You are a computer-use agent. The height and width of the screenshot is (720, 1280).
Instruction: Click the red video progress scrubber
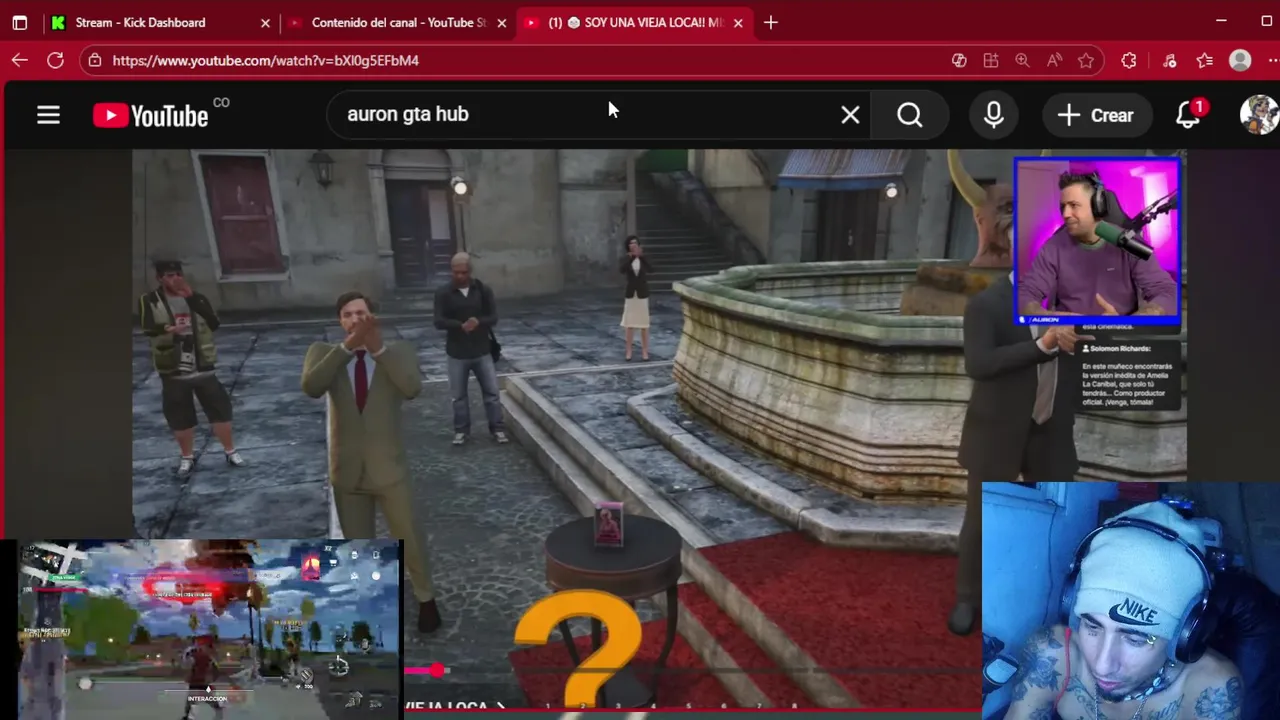437,670
